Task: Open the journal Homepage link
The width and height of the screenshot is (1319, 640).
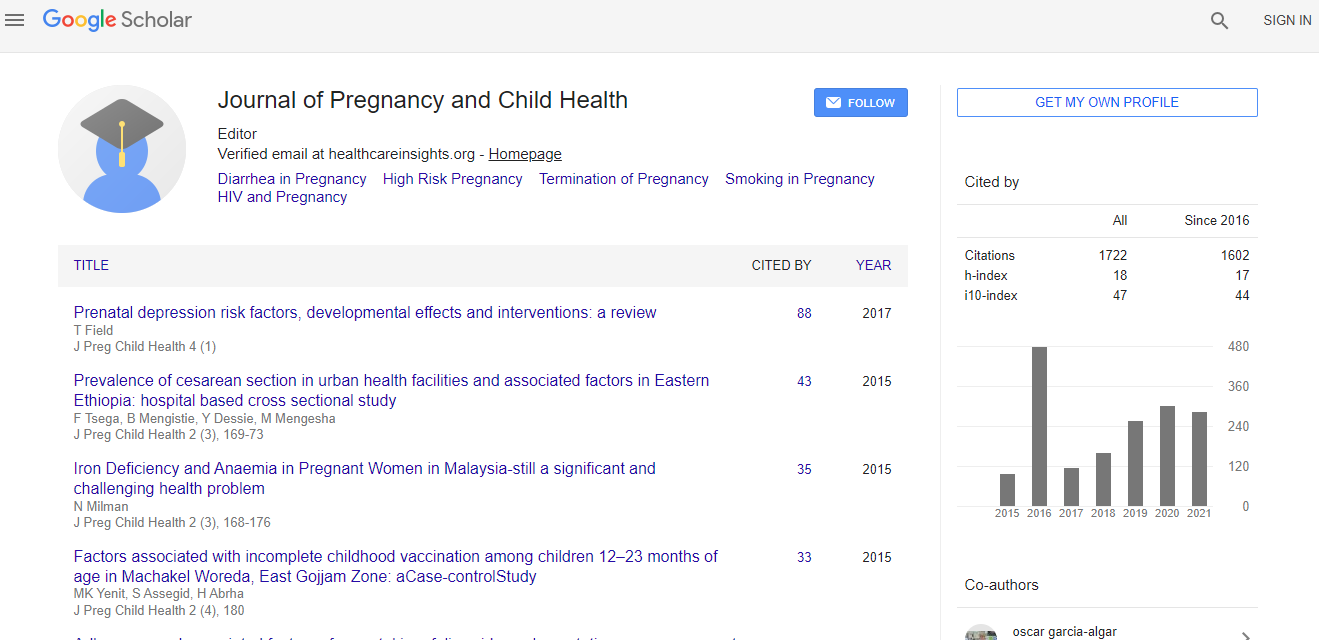Action: click(x=525, y=154)
